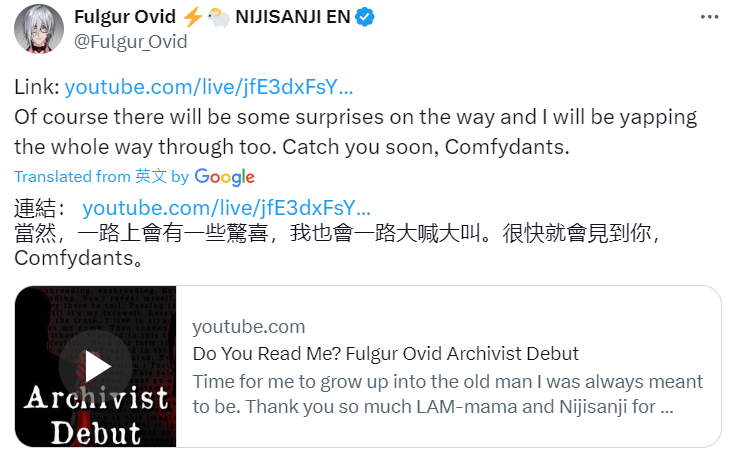Click the word 'Link:' before the URL
Image resolution: width=732 pixels, height=458 pixels.
37,87
